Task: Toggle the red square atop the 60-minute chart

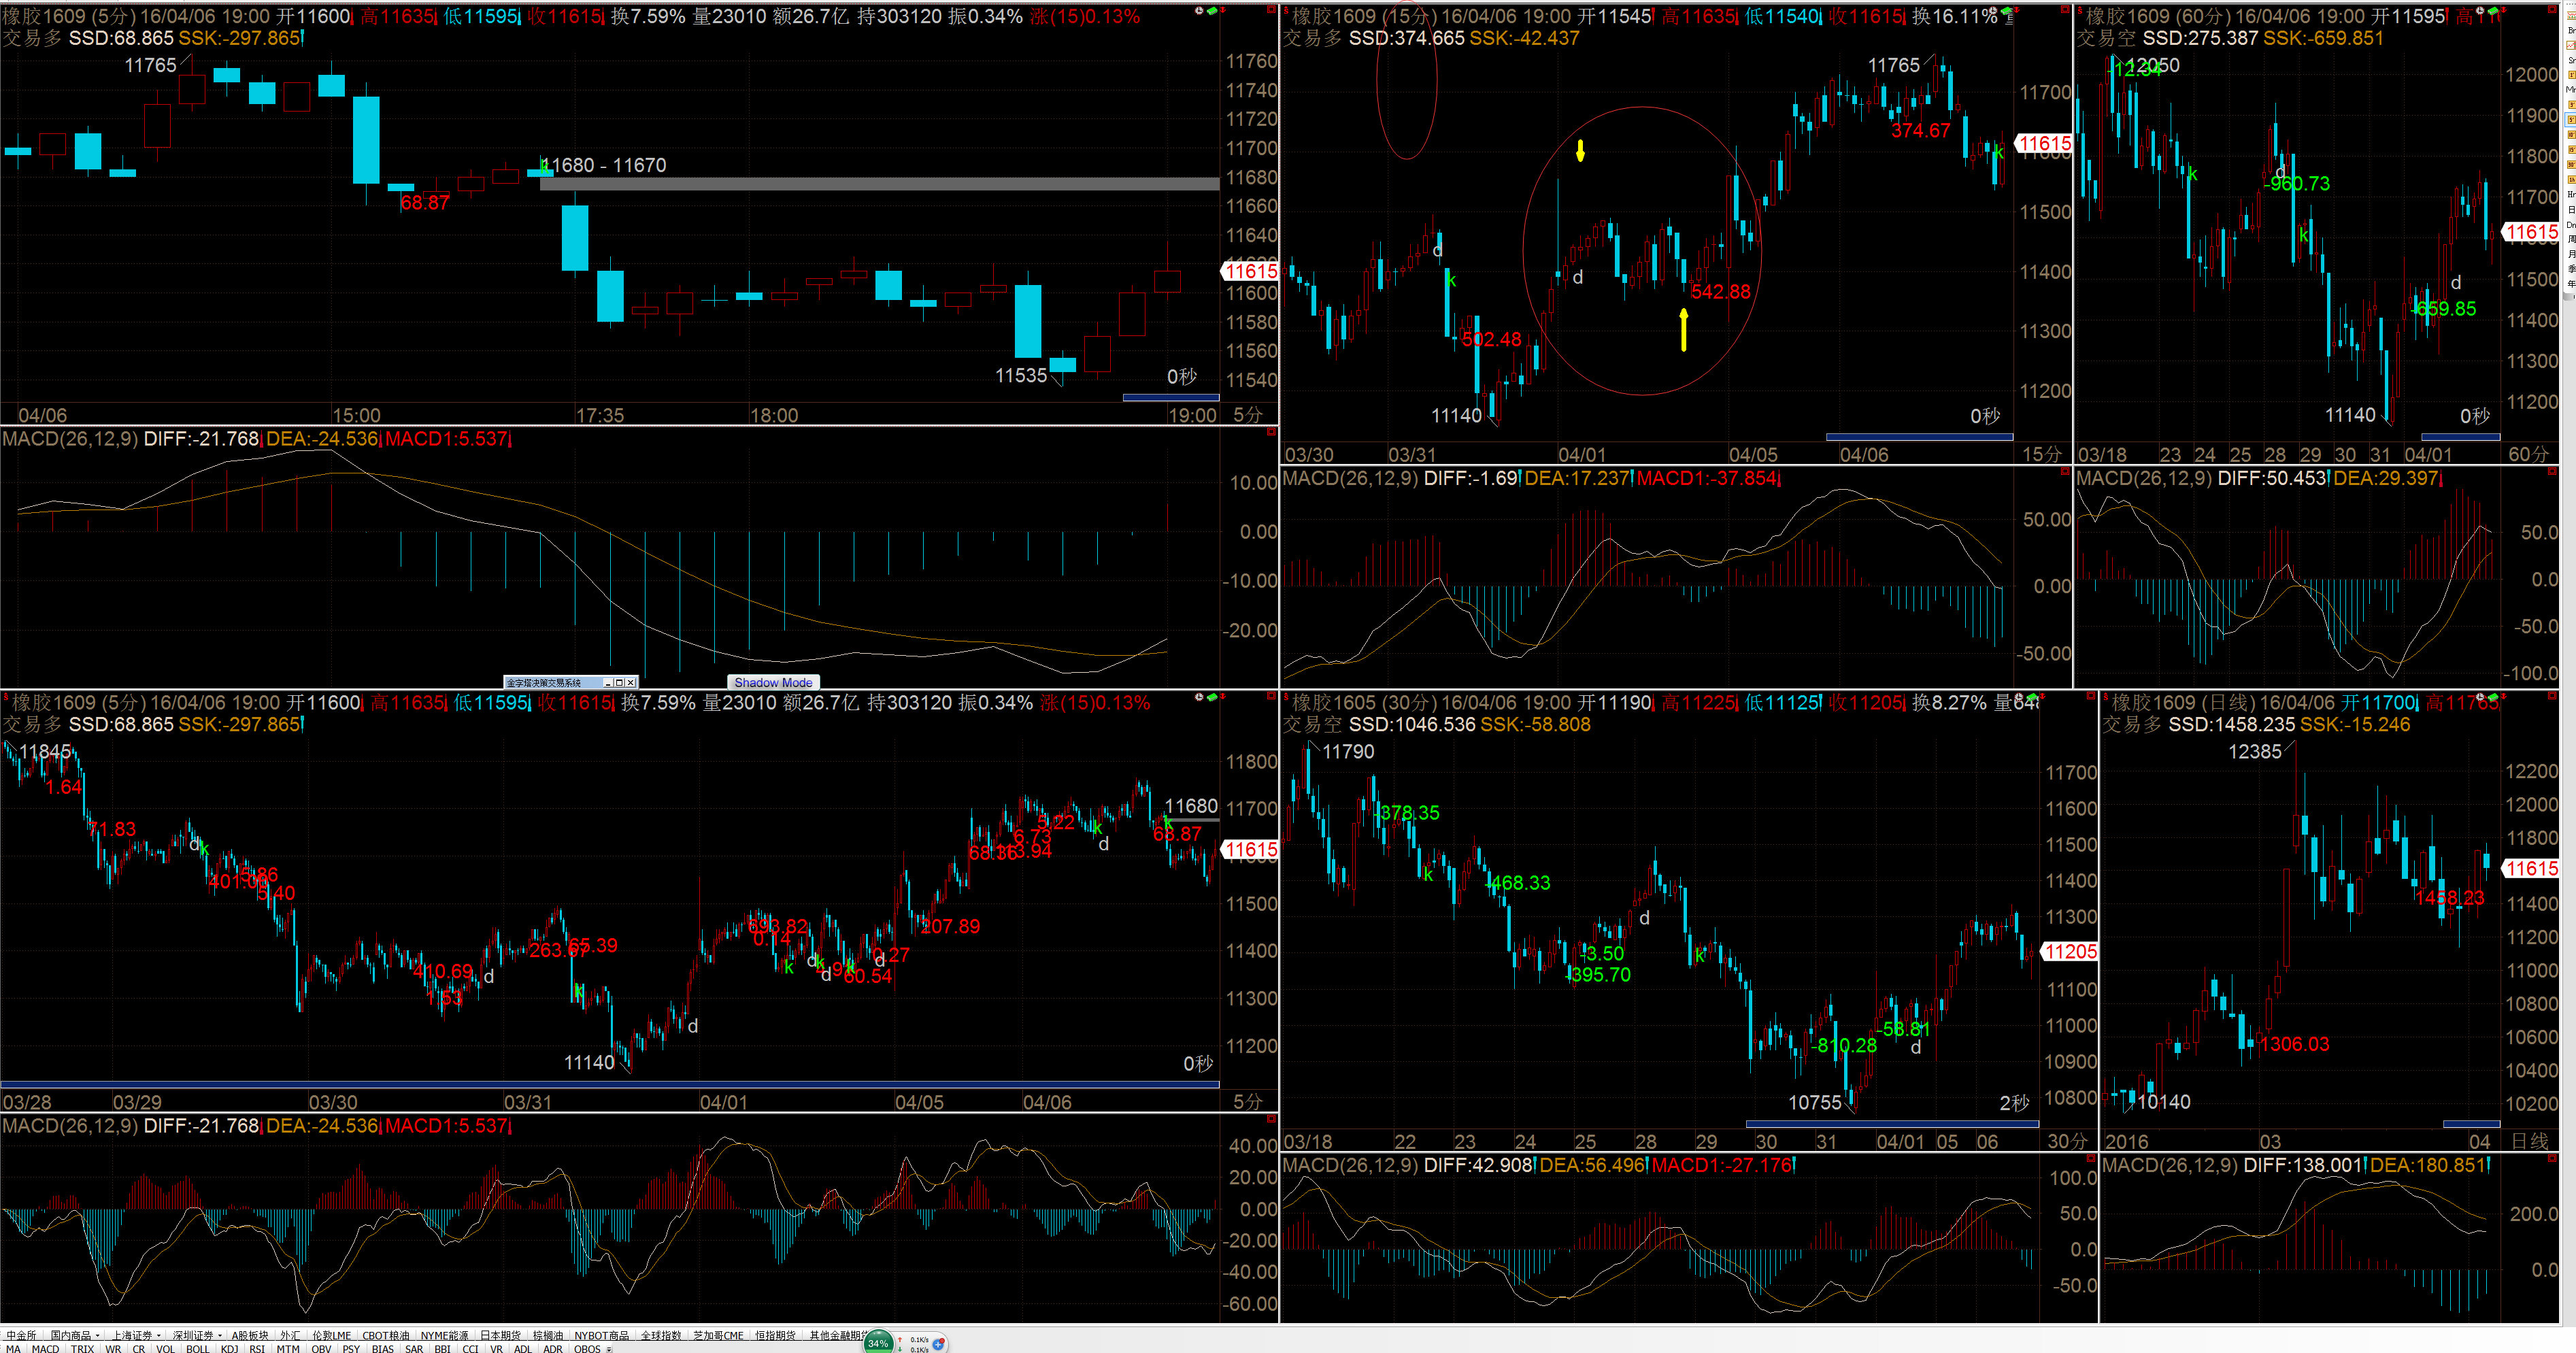Action: [2552, 9]
